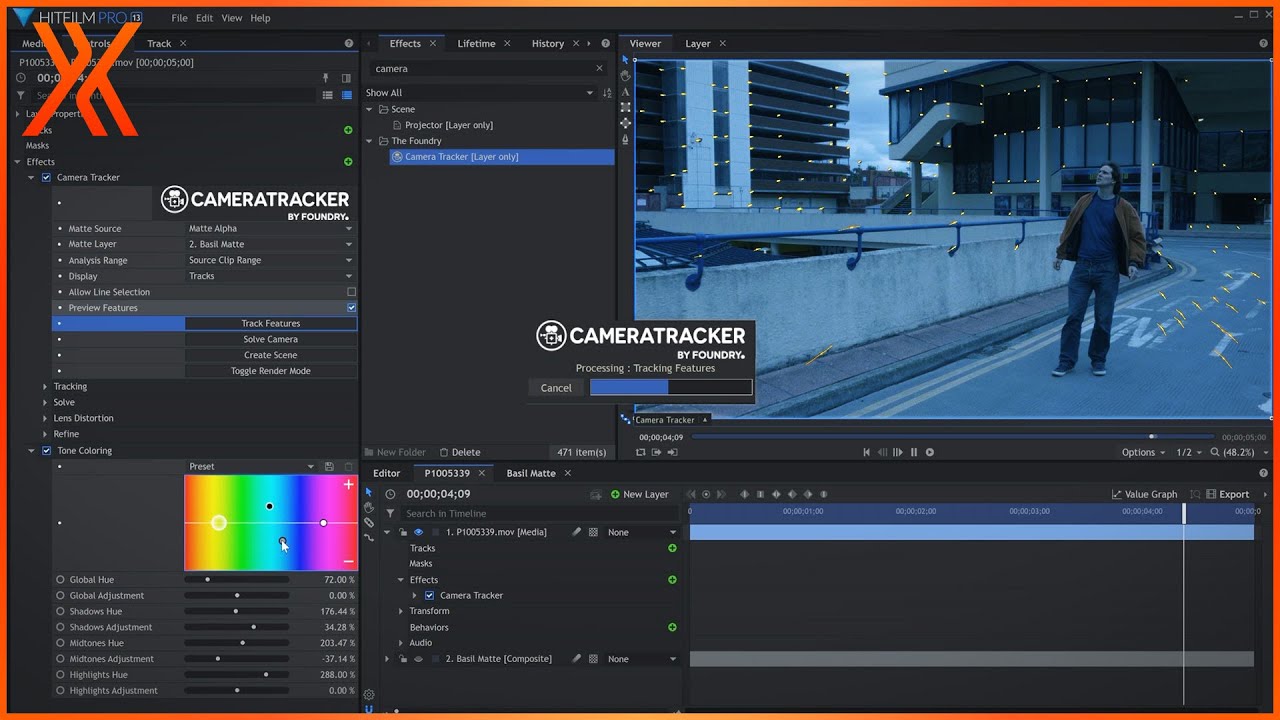Image resolution: width=1280 pixels, height=720 pixels.
Task: Disable the Camera Tracker effect checkbox
Action: [x=45, y=177]
